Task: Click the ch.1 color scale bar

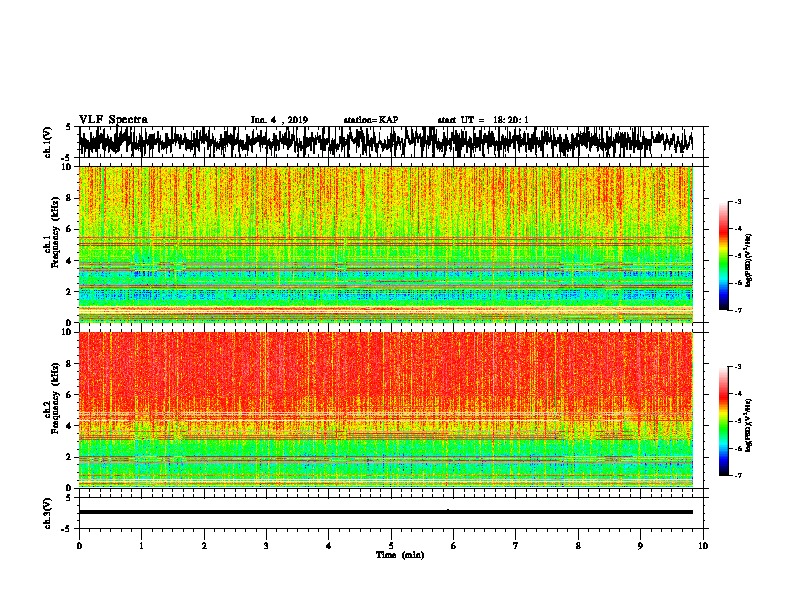Action: click(723, 256)
